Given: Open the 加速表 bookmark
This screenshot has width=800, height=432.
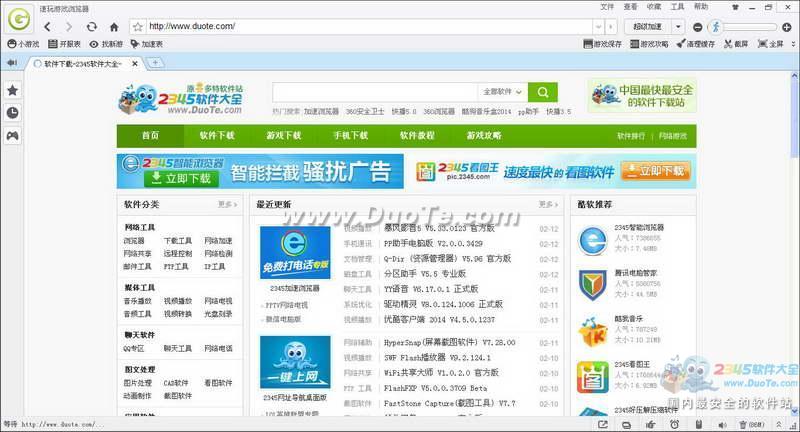Looking at the screenshot, I should tap(146, 44).
